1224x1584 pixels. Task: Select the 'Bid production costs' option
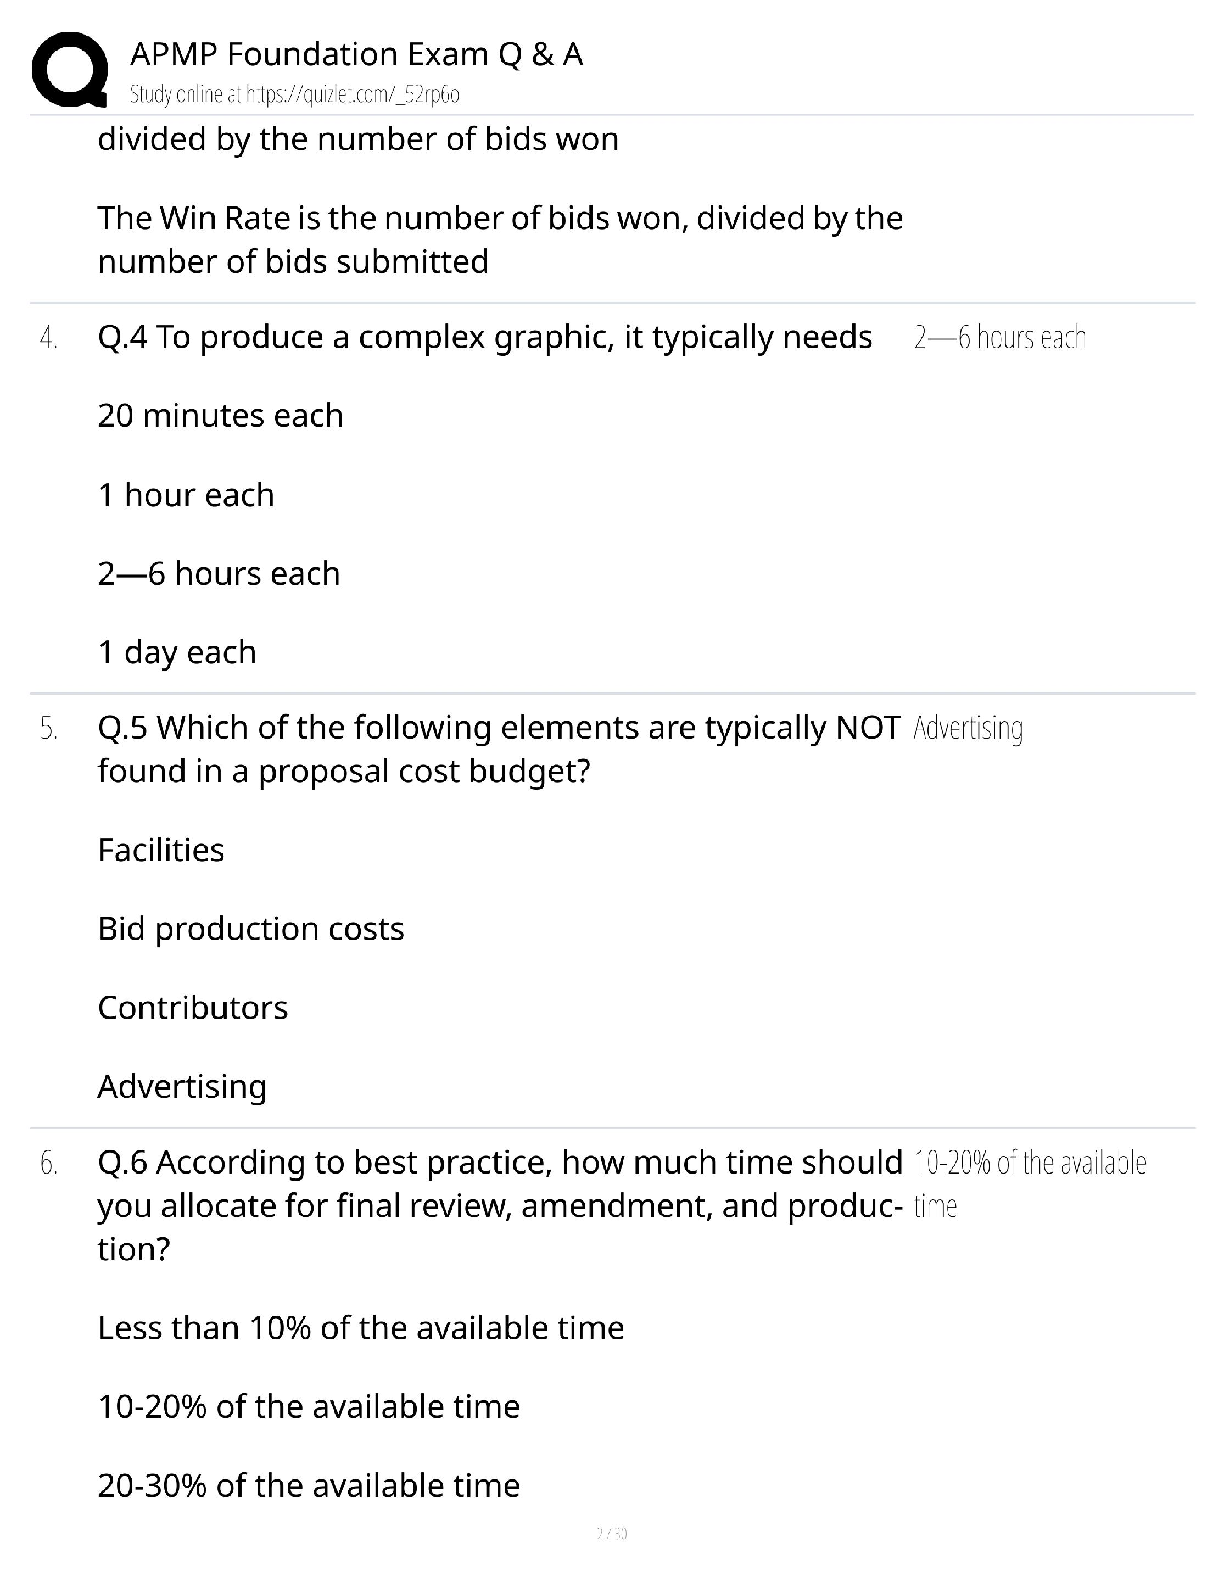(251, 929)
